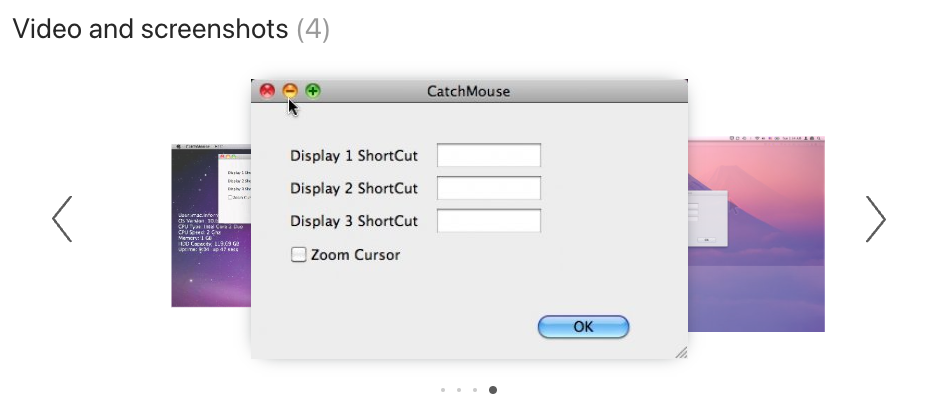Focus the Display 3 ShortCut field
Screen dimensions: 933x408
(x=489, y=221)
